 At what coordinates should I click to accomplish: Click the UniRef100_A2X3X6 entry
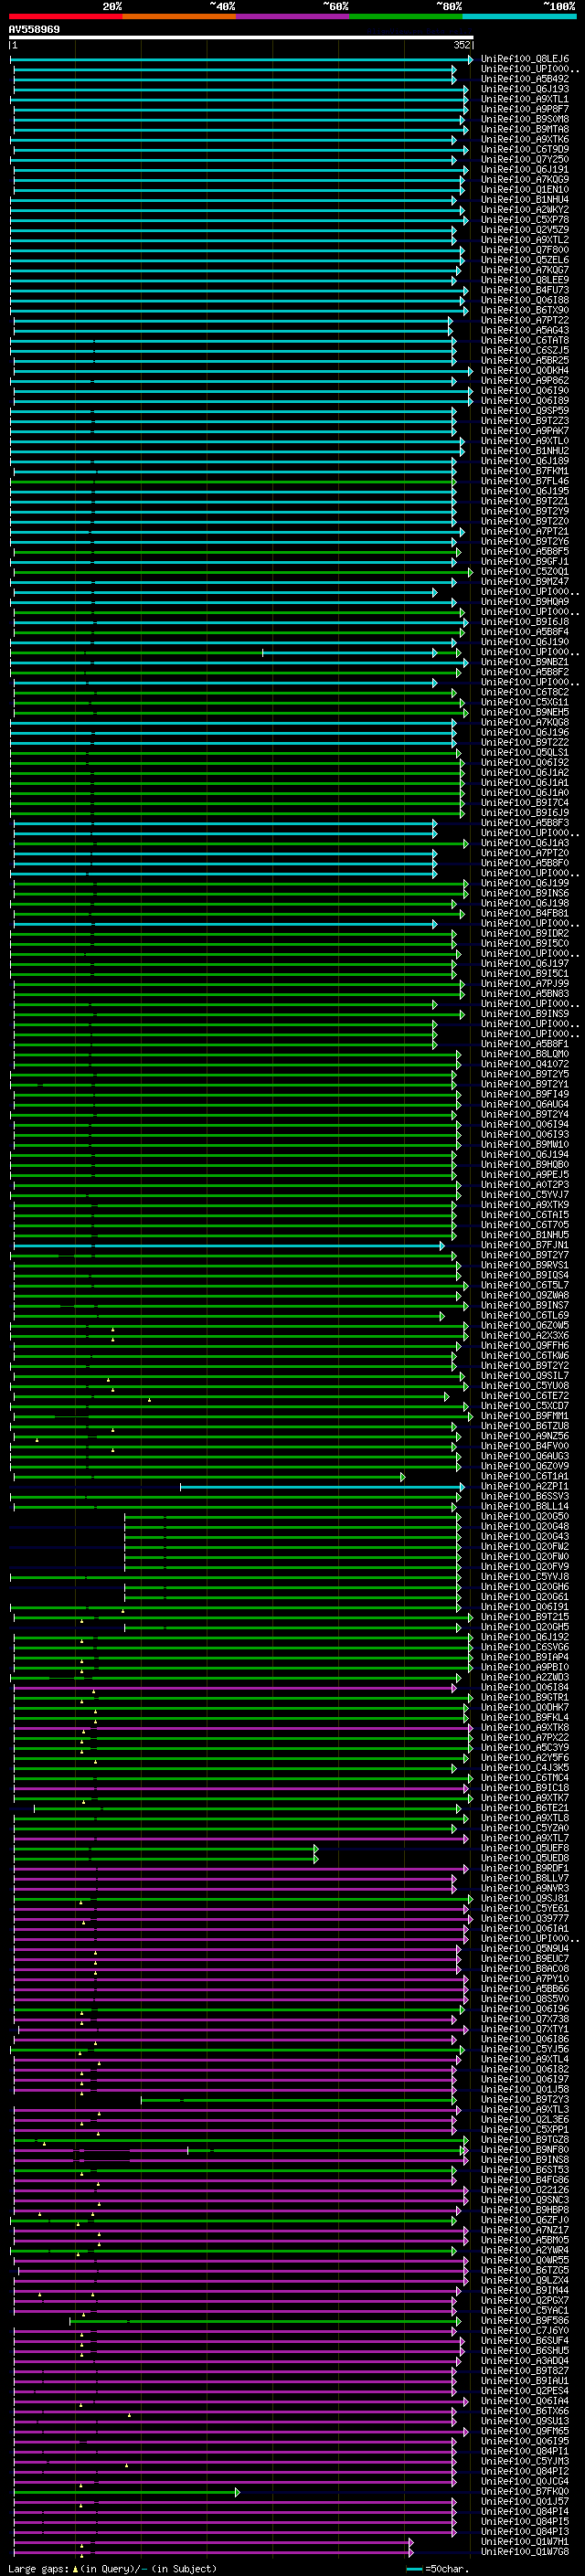[x=525, y=1335]
